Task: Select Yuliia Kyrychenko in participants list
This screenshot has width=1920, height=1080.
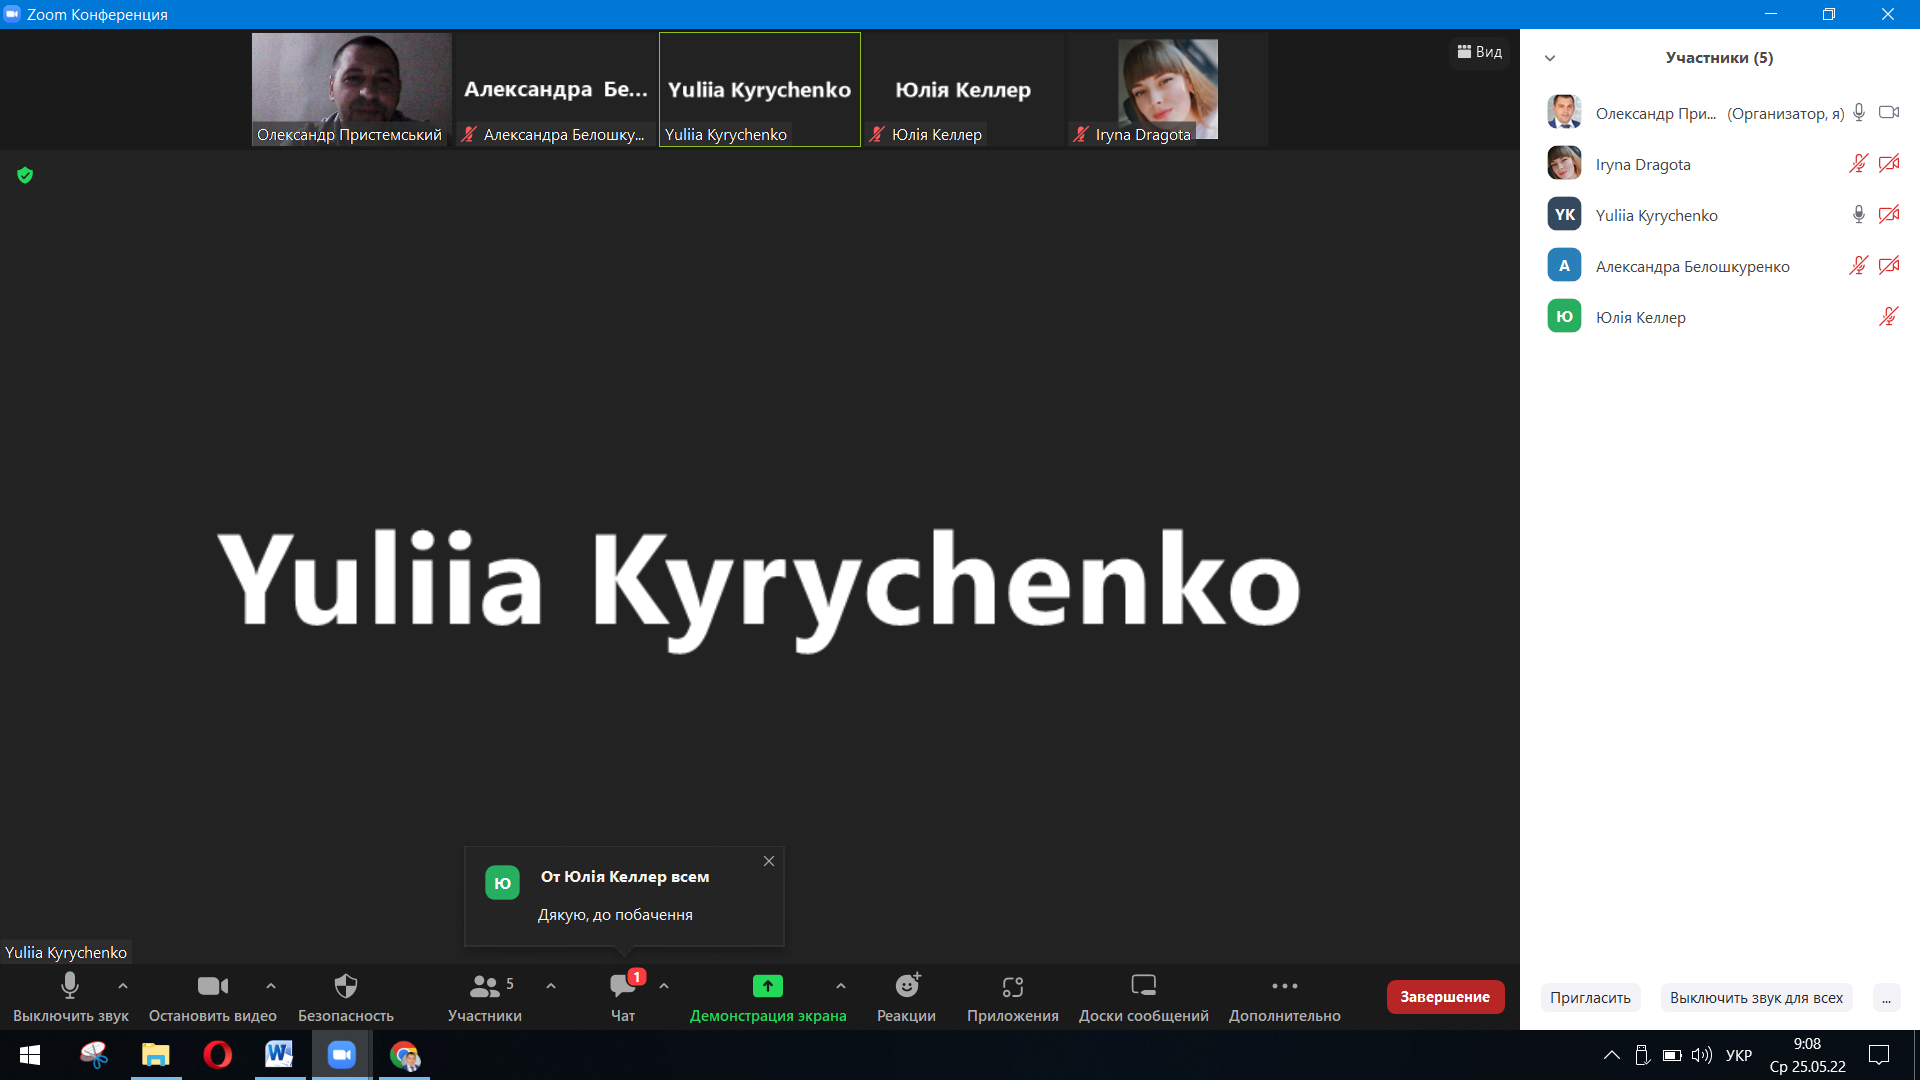Action: tap(1720, 215)
